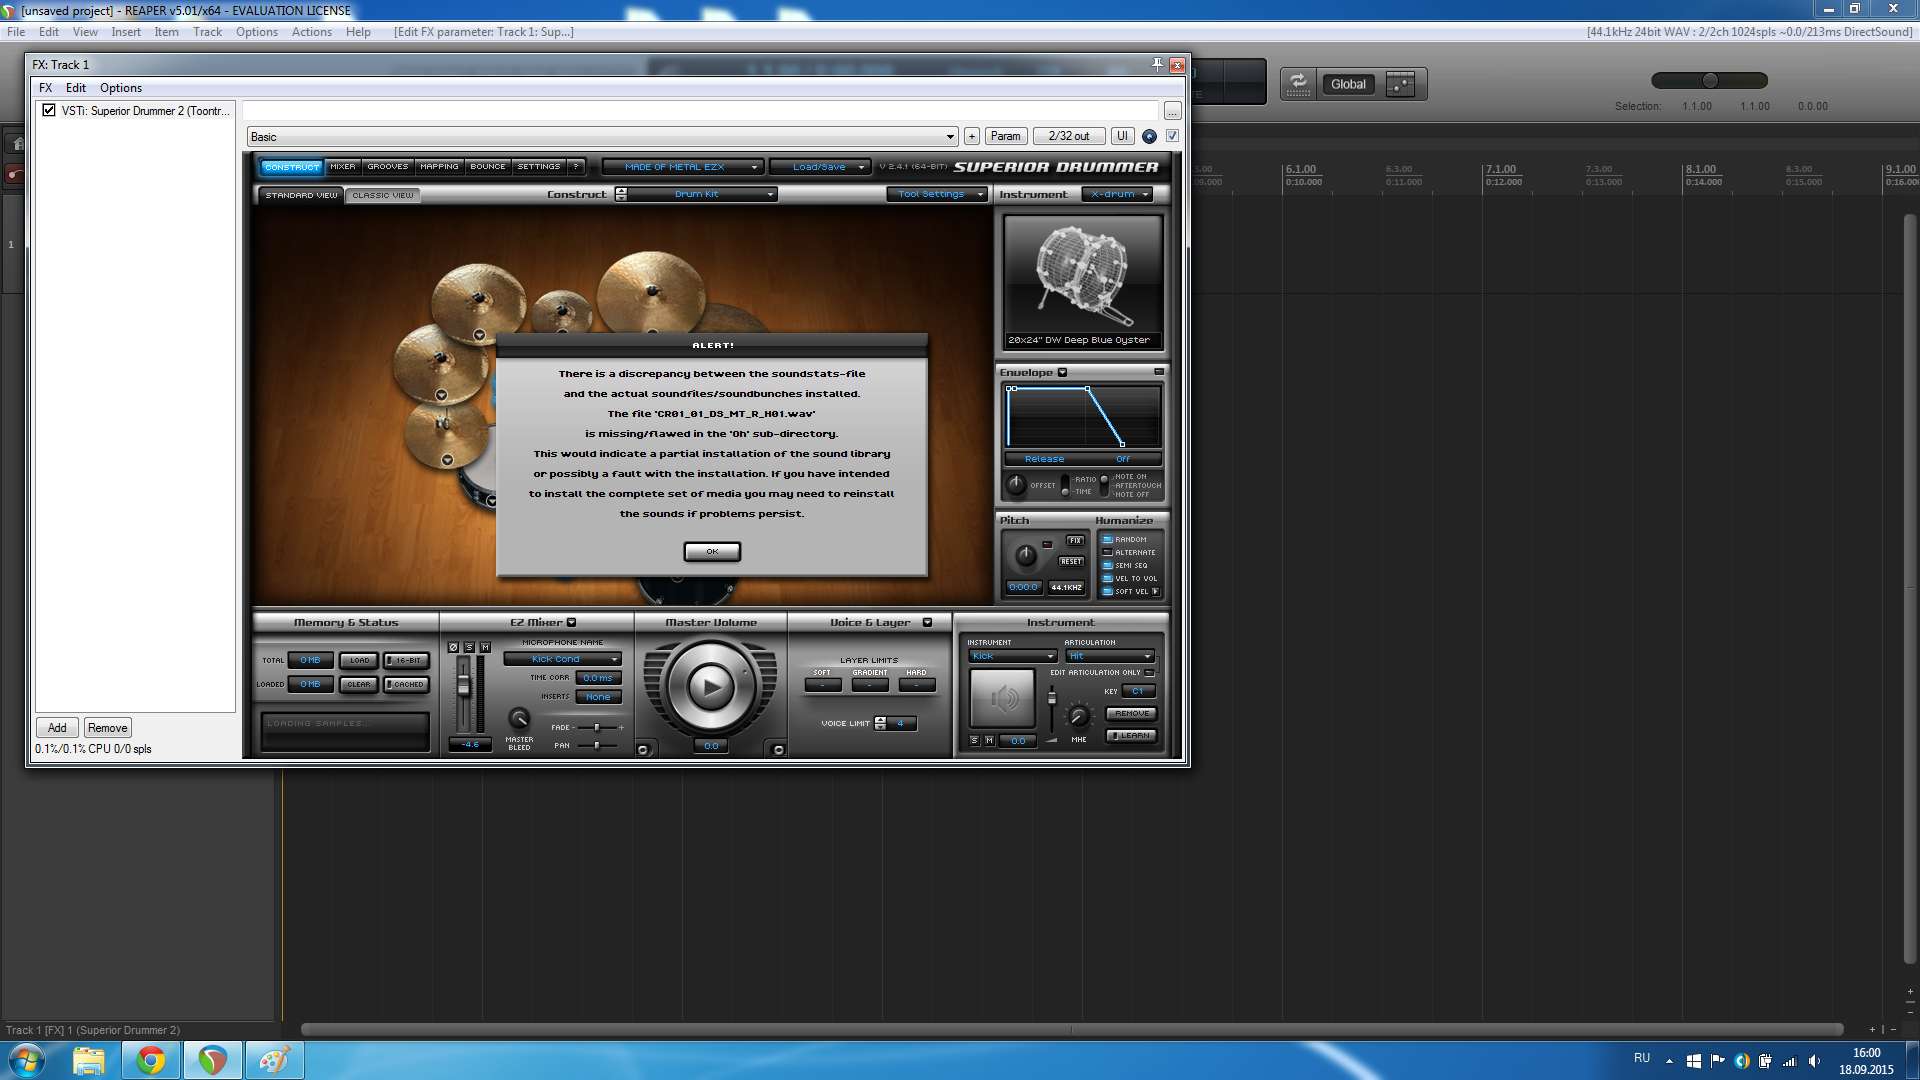Image resolution: width=1920 pixels, height=1080 pixels.
Task: Click the FIX button in Pitch section
Action: 1074,540
